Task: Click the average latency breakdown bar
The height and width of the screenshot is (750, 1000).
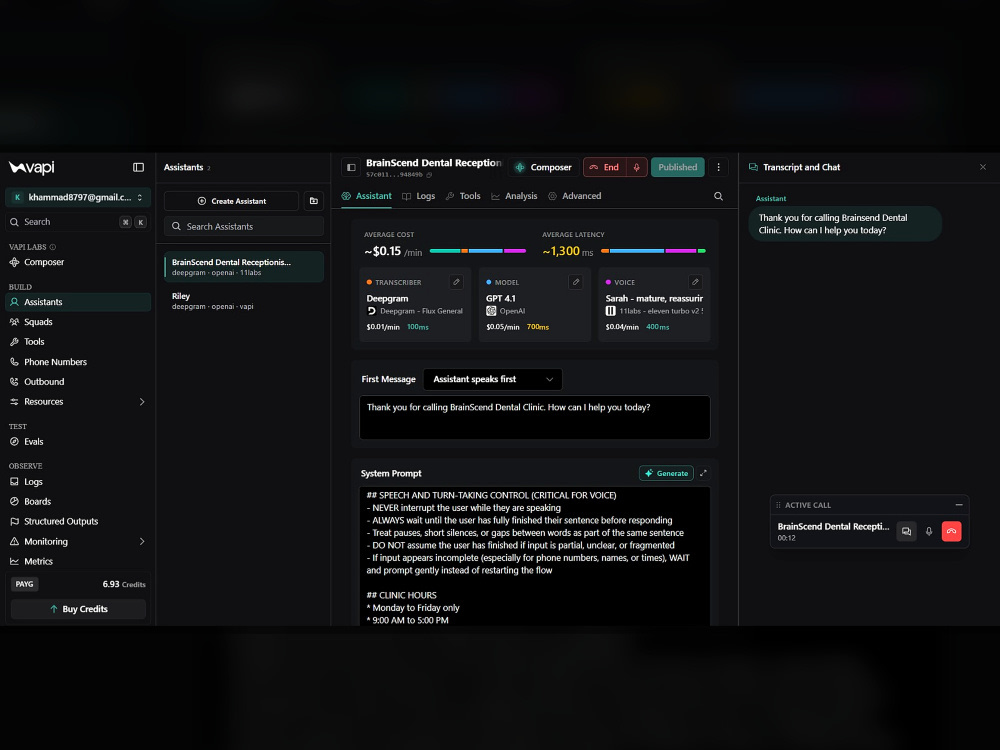Action: 653,251
